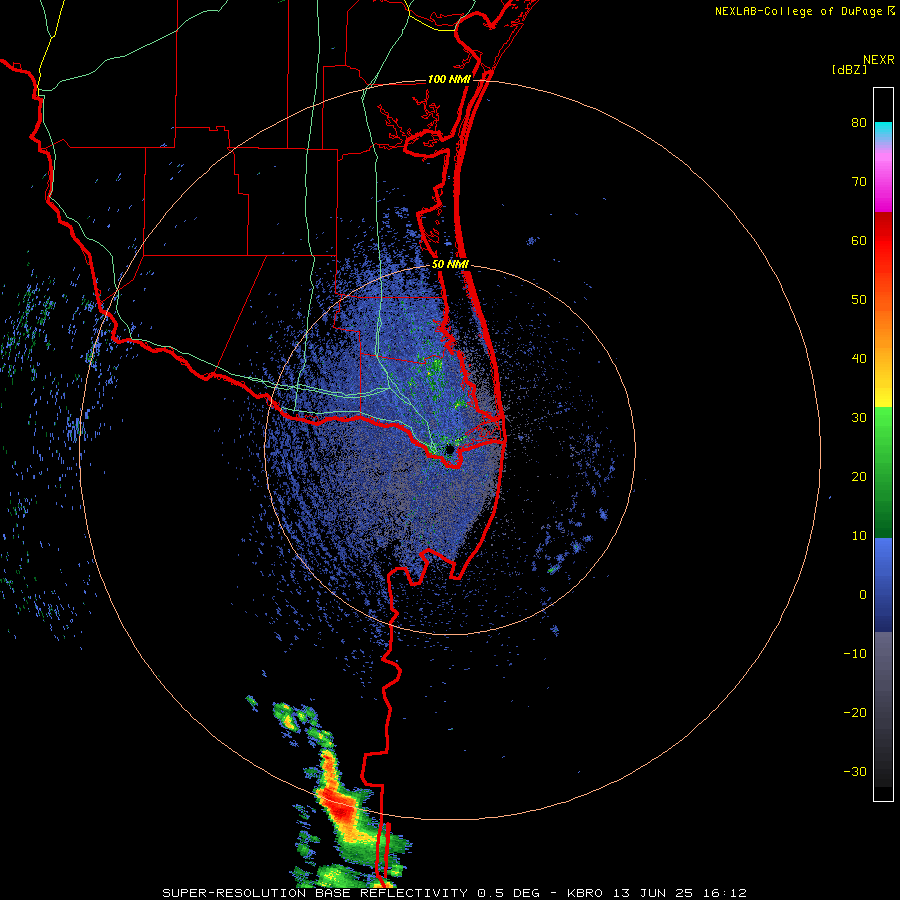900x900 pixels.
Task: Click the 30 value on the dBZ scale
Action: [859, 418]
